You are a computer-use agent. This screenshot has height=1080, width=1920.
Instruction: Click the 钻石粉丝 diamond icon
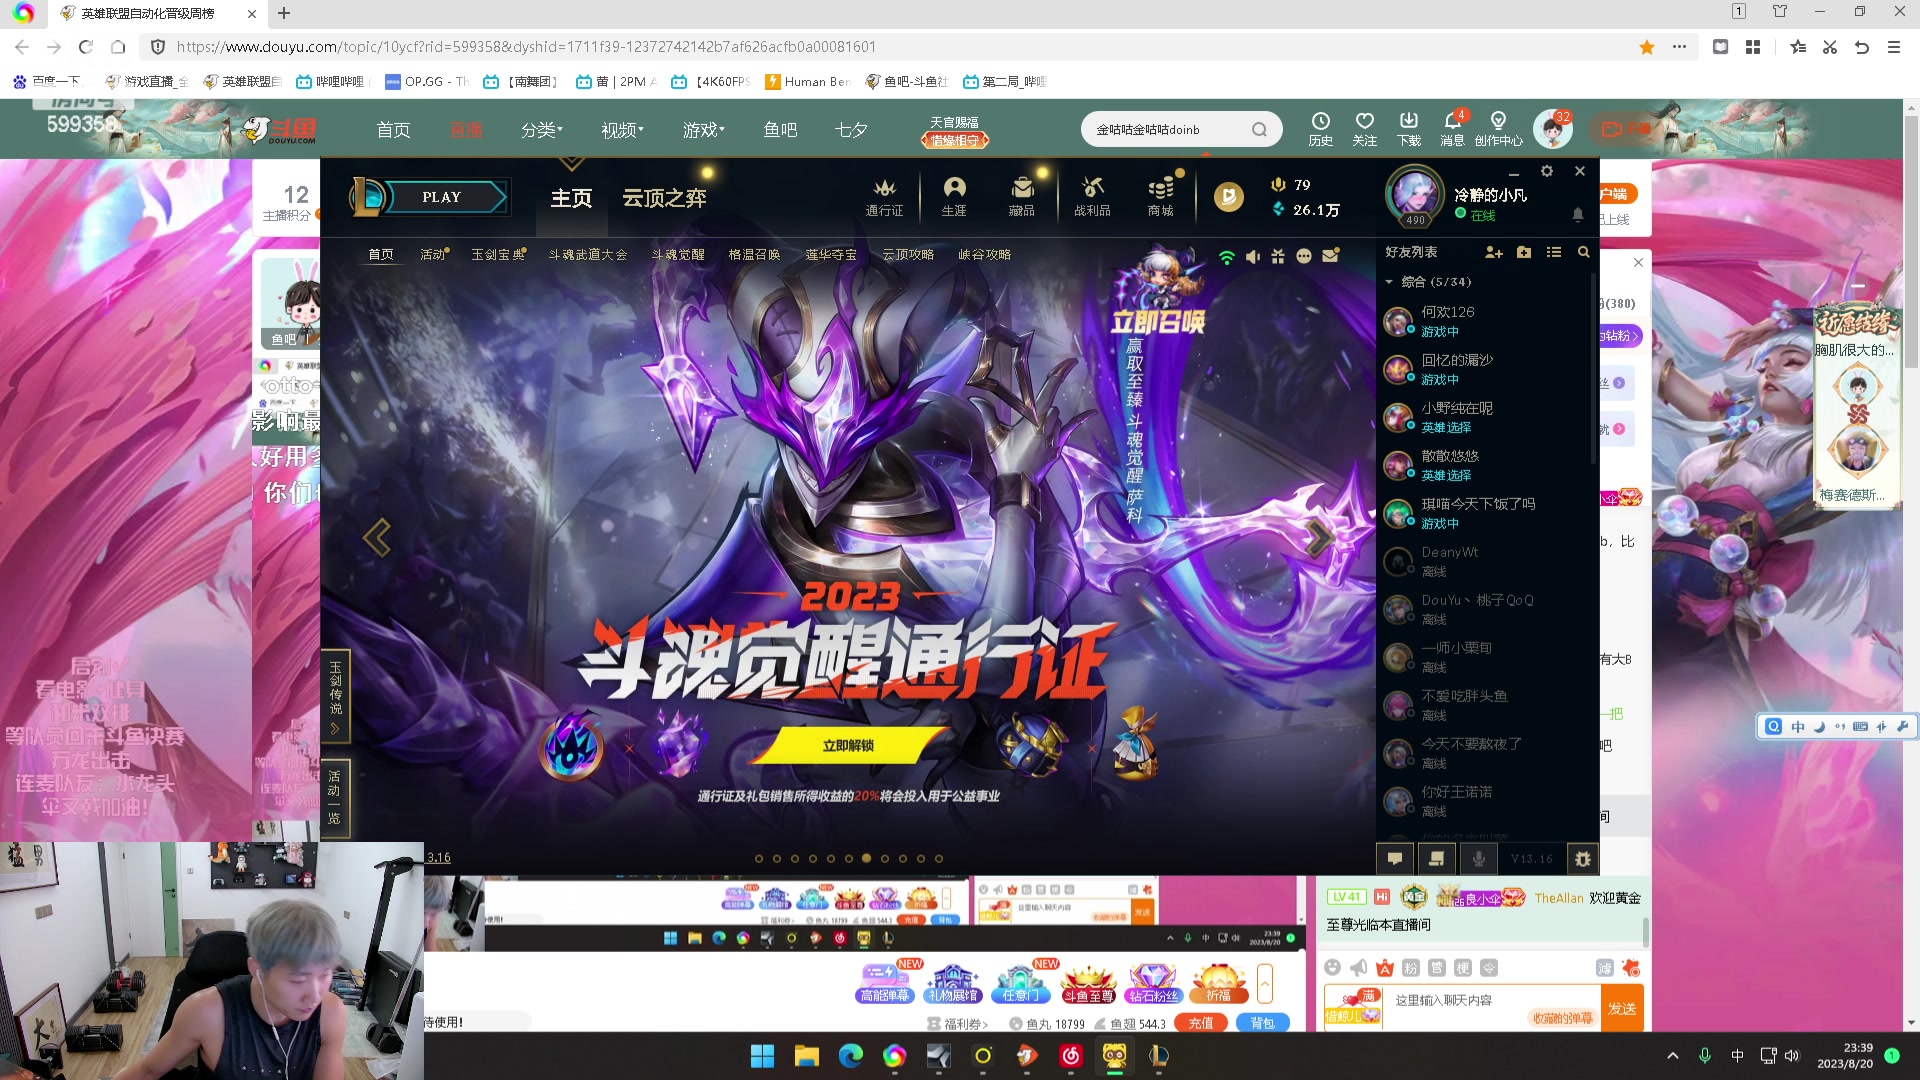tap(1153, 981)
